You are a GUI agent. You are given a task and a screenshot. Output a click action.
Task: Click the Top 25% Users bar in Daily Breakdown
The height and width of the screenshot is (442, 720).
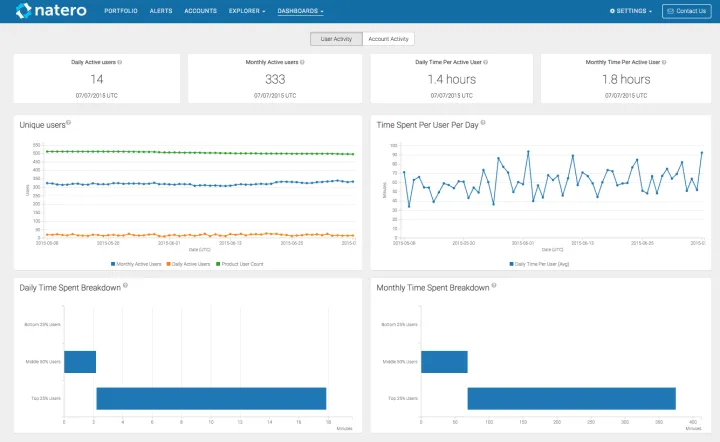click(211, 398)
